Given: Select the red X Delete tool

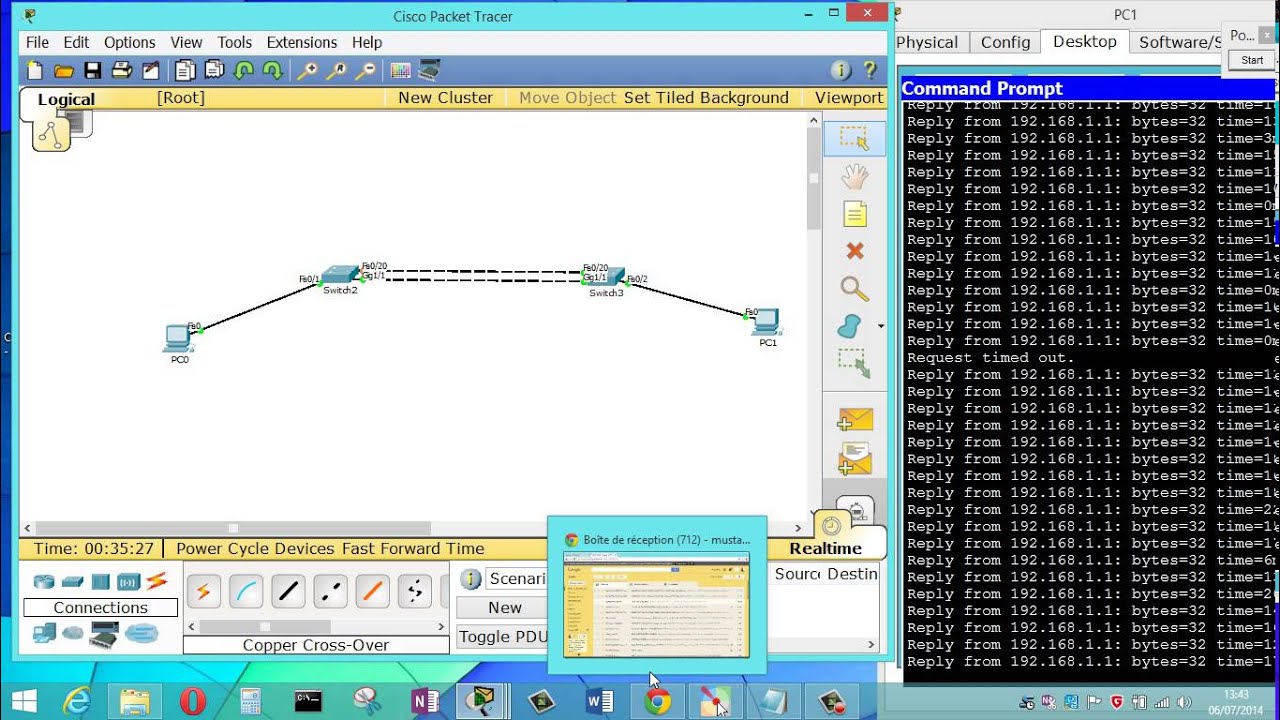Looking at the screenshot, I should click(x=854, y=251).
